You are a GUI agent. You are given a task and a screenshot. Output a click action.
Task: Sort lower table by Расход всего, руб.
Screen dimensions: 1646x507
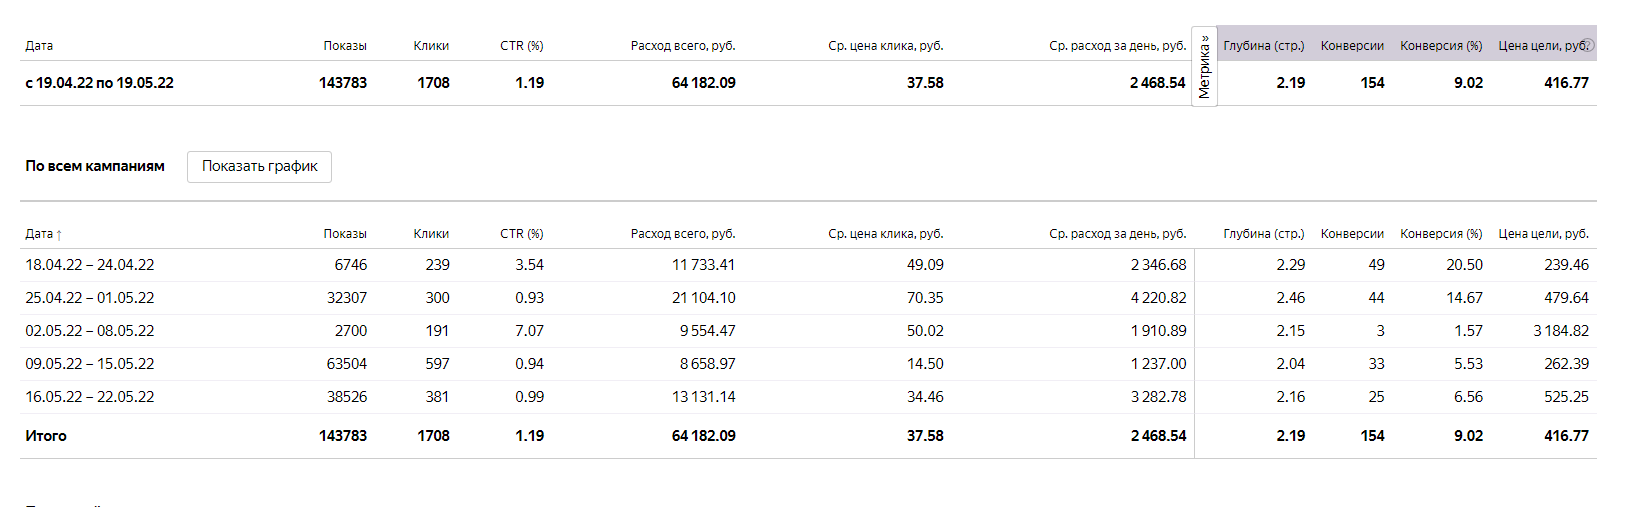(682, 234)
